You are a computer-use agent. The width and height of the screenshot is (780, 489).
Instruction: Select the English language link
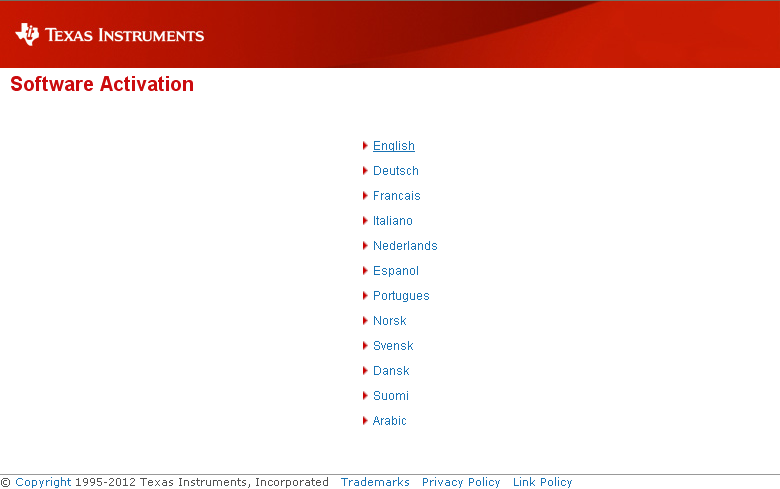tap(393, 146)
